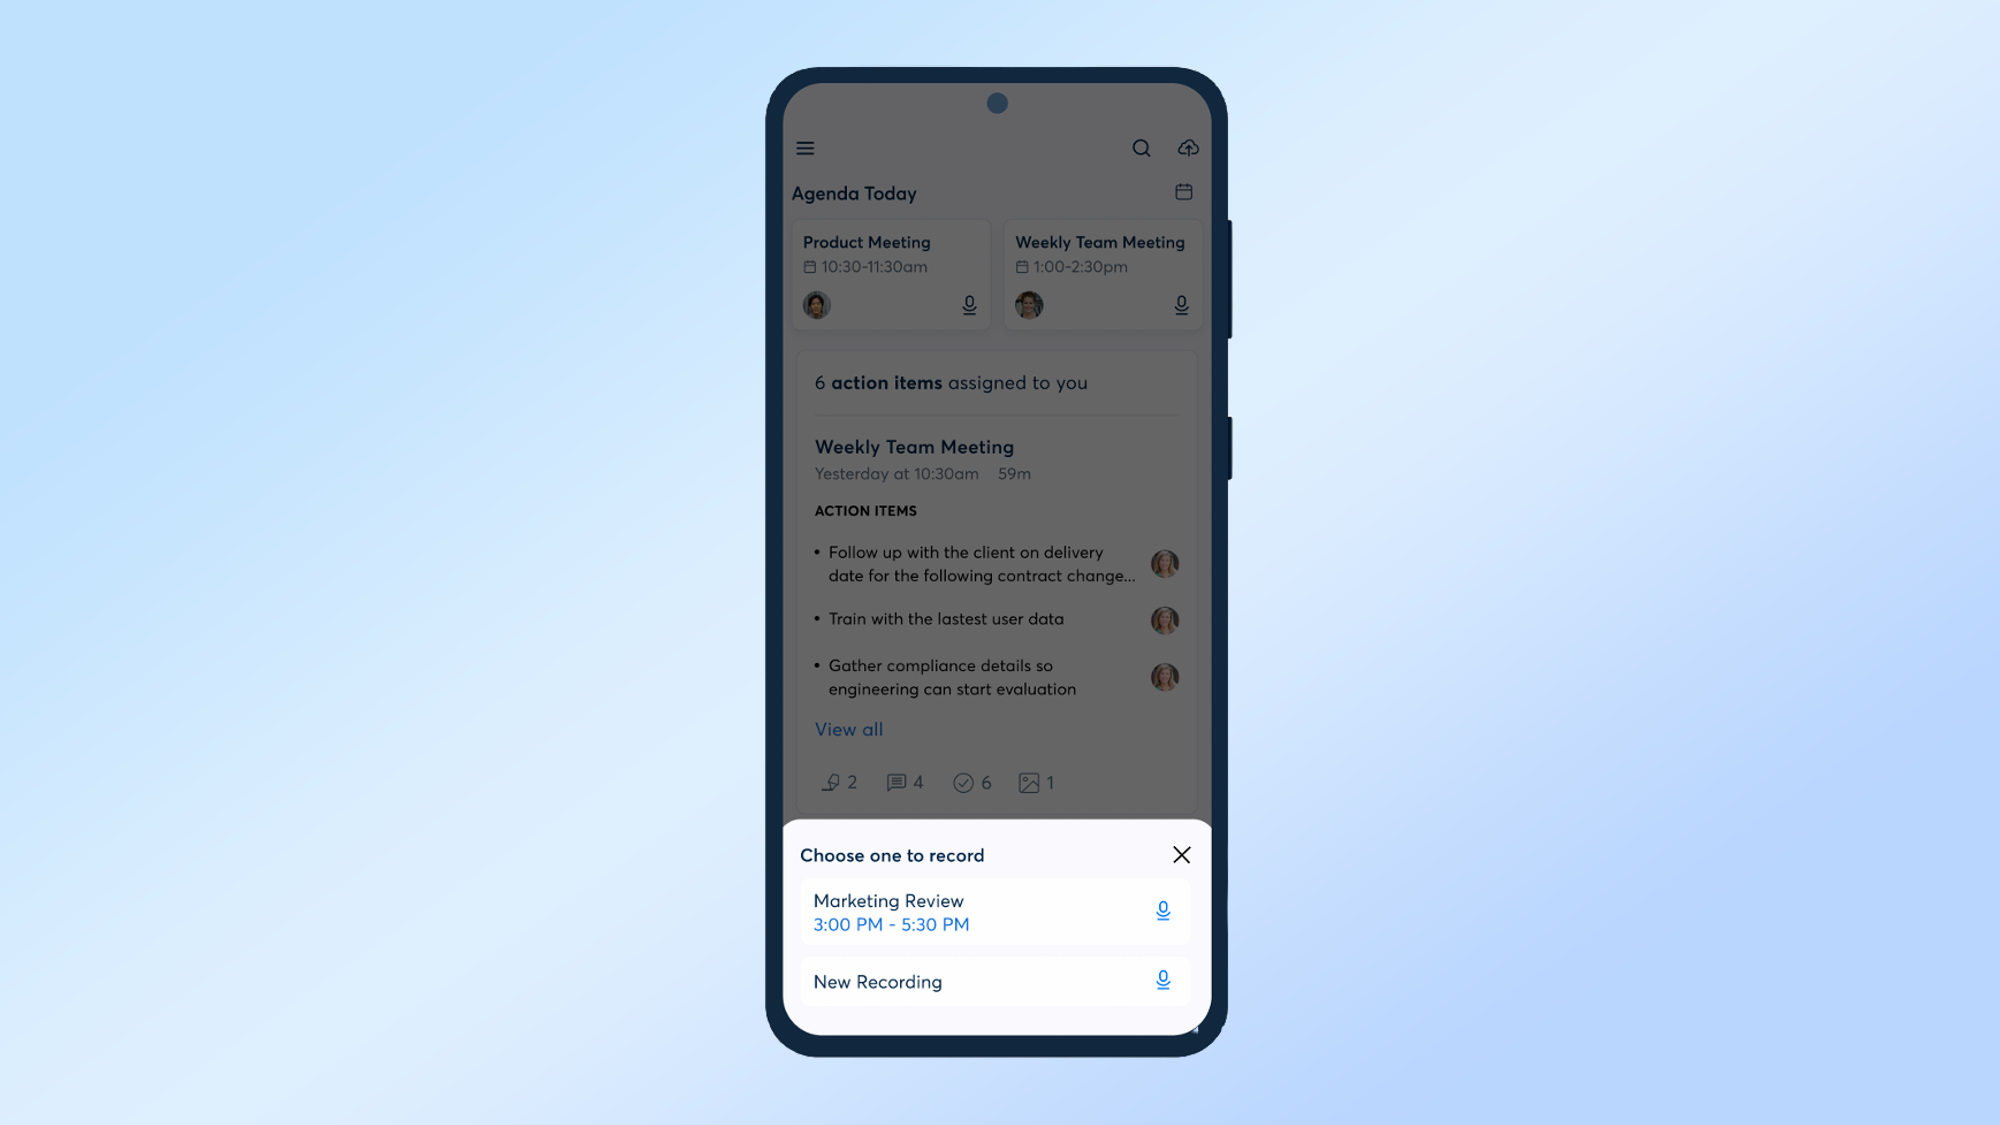The height and width of the screenshot is (1125, 2000).
Task: Toggle recording for New Recording option
Action: (1162, 981)
